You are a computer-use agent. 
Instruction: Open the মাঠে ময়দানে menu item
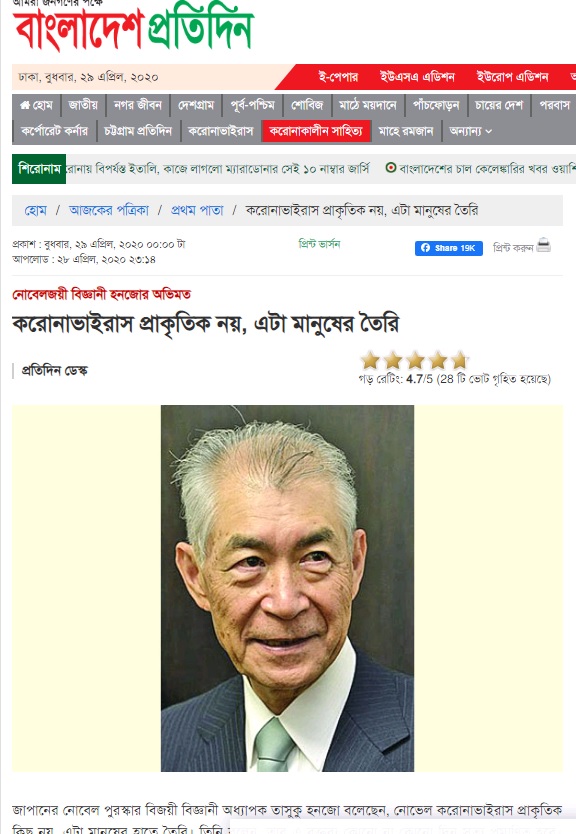point(368,105)
